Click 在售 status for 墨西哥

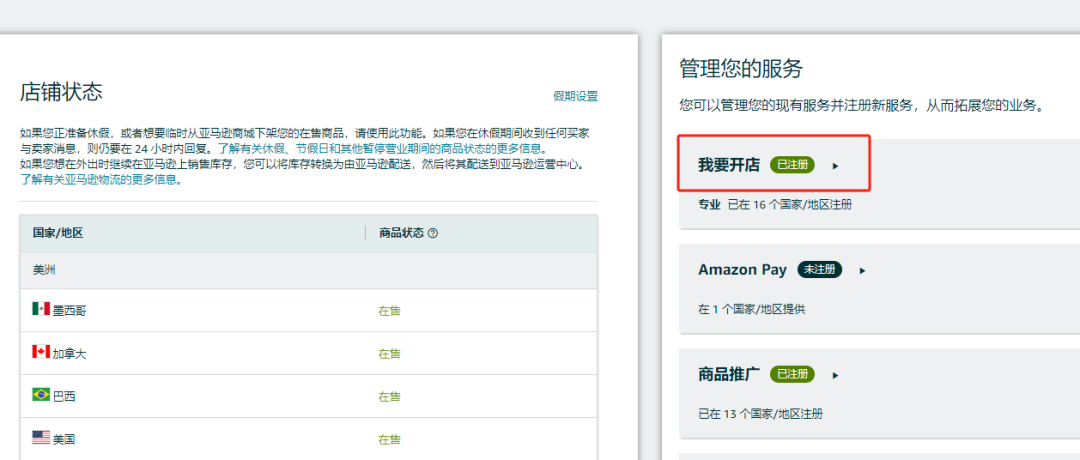point(389,311)
